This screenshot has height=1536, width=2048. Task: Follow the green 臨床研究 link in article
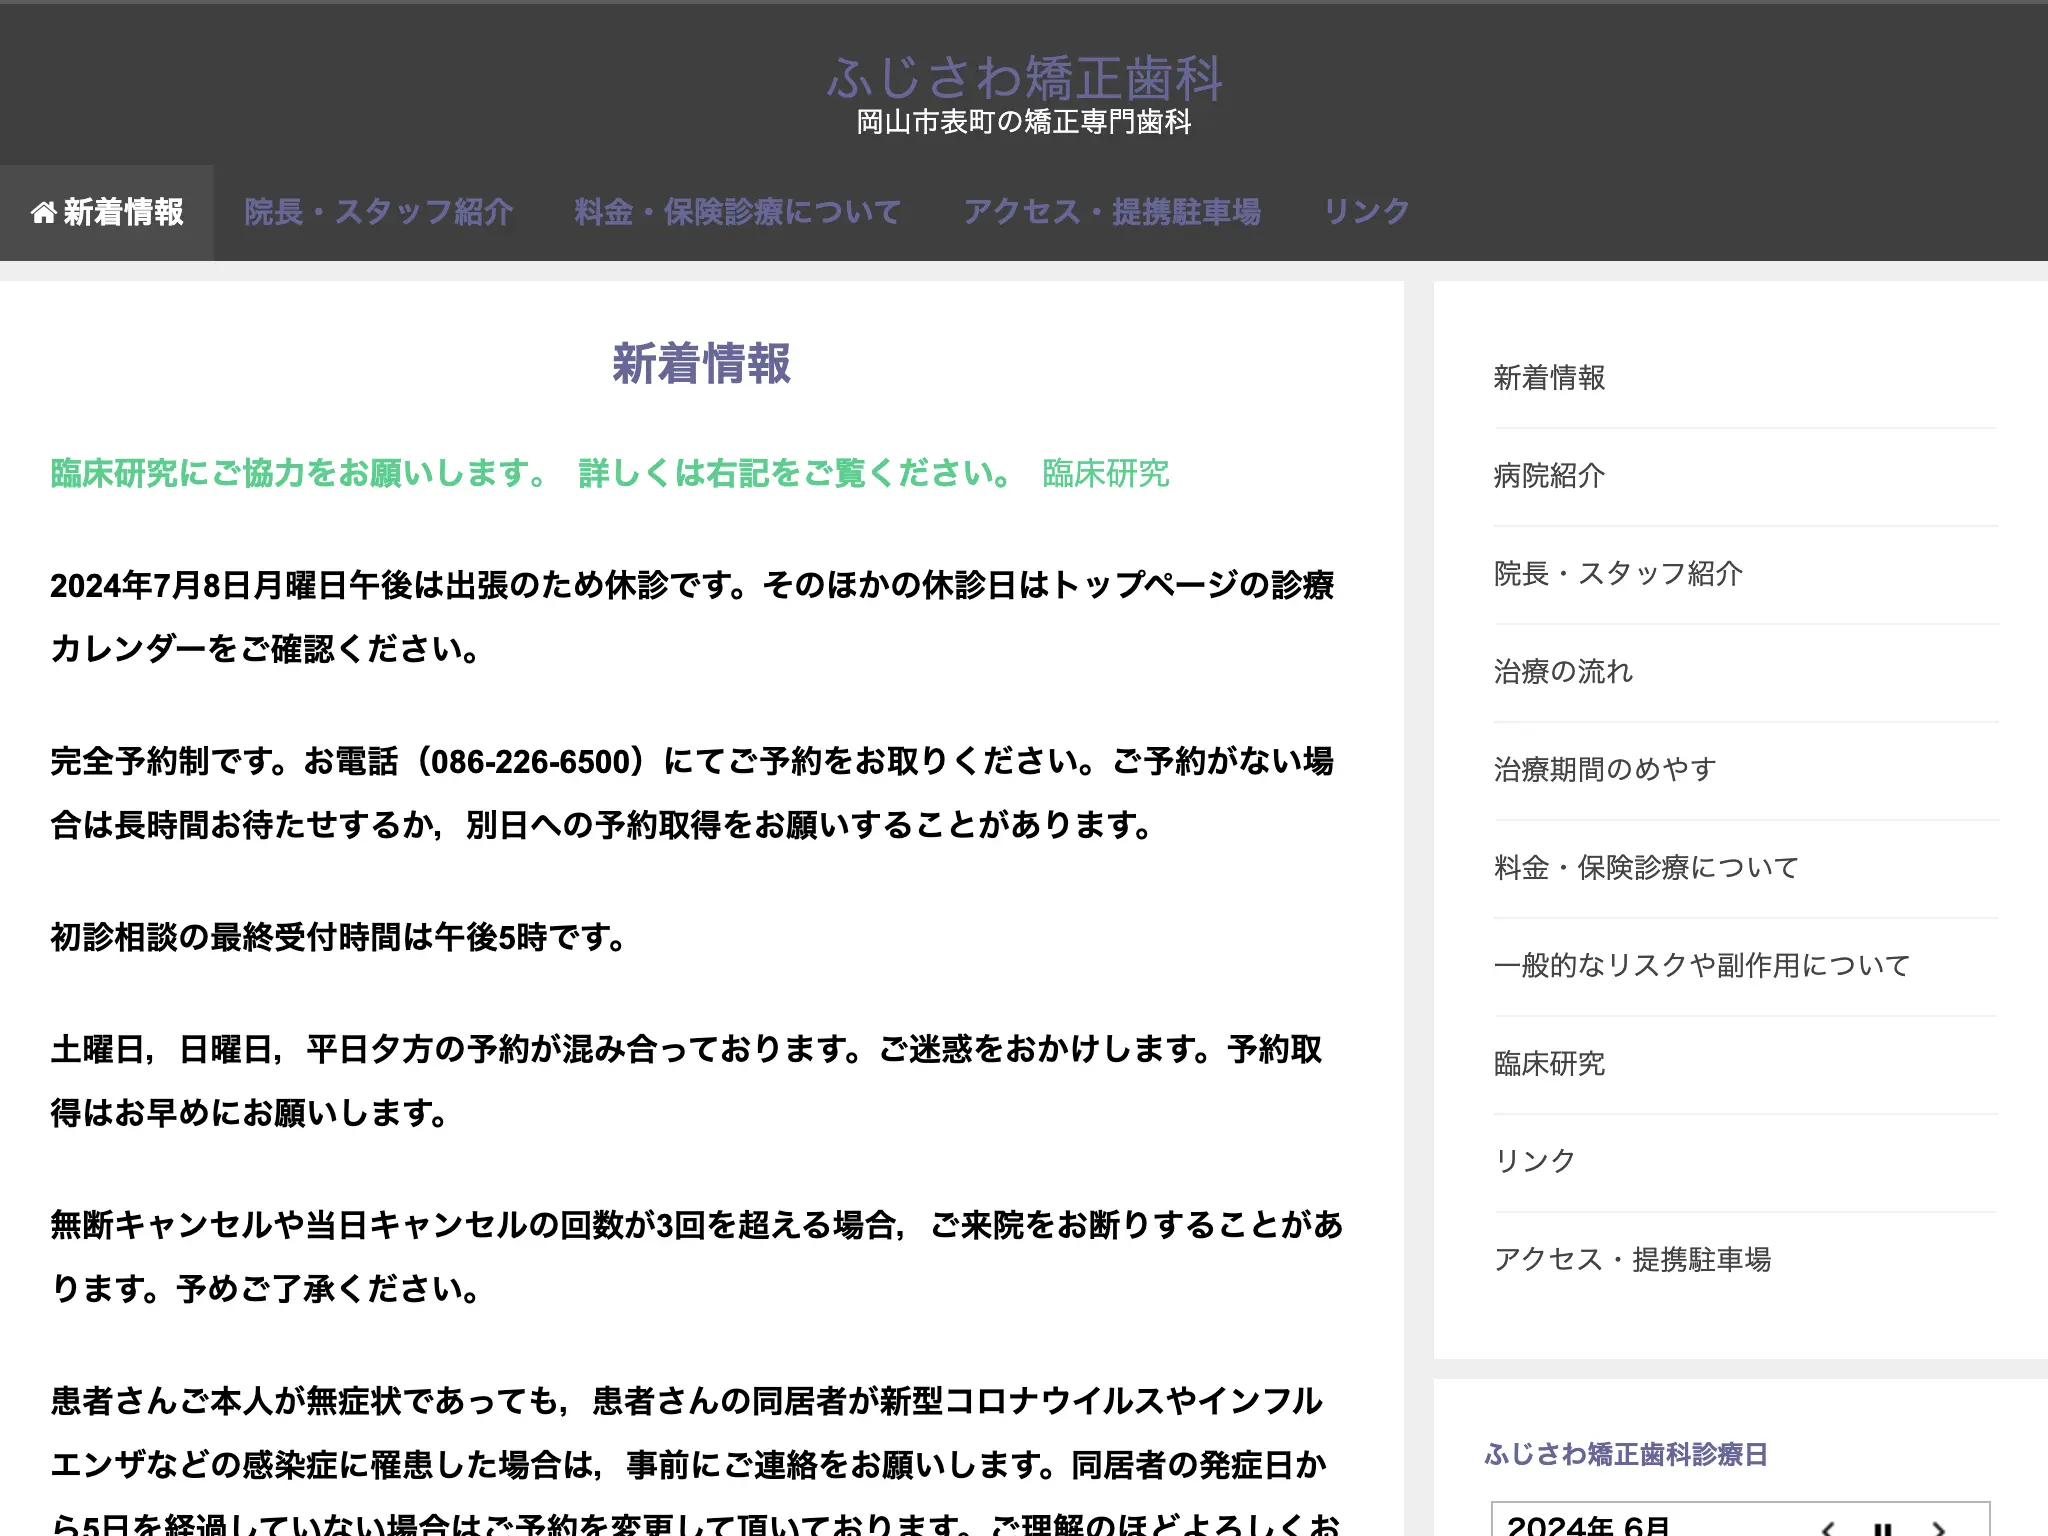pyautogui.click(x=1105, y=473)
